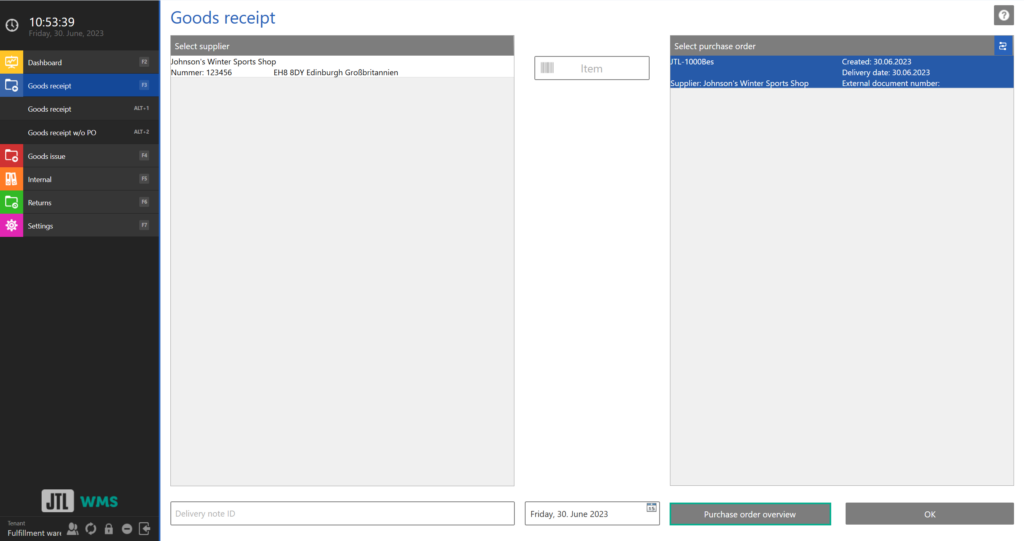This screenshot has width=1024, height=541.
Task: Click the Delivery note ID field
Action: click(x=342, y=514)
